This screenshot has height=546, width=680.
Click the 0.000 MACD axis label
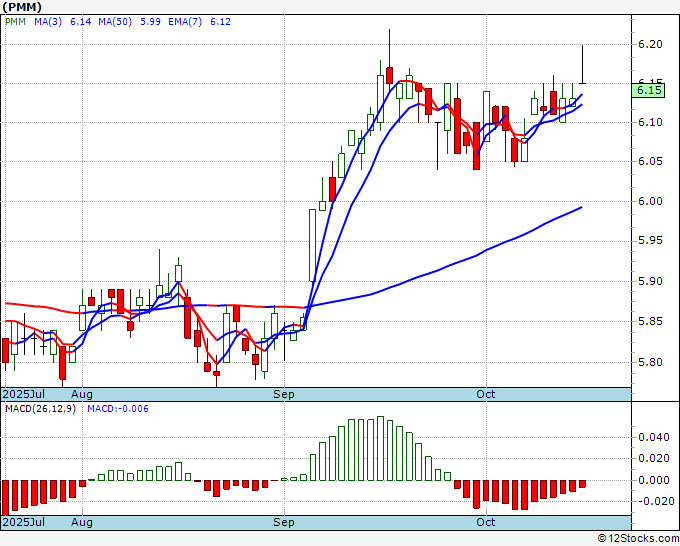coord(654,480)
